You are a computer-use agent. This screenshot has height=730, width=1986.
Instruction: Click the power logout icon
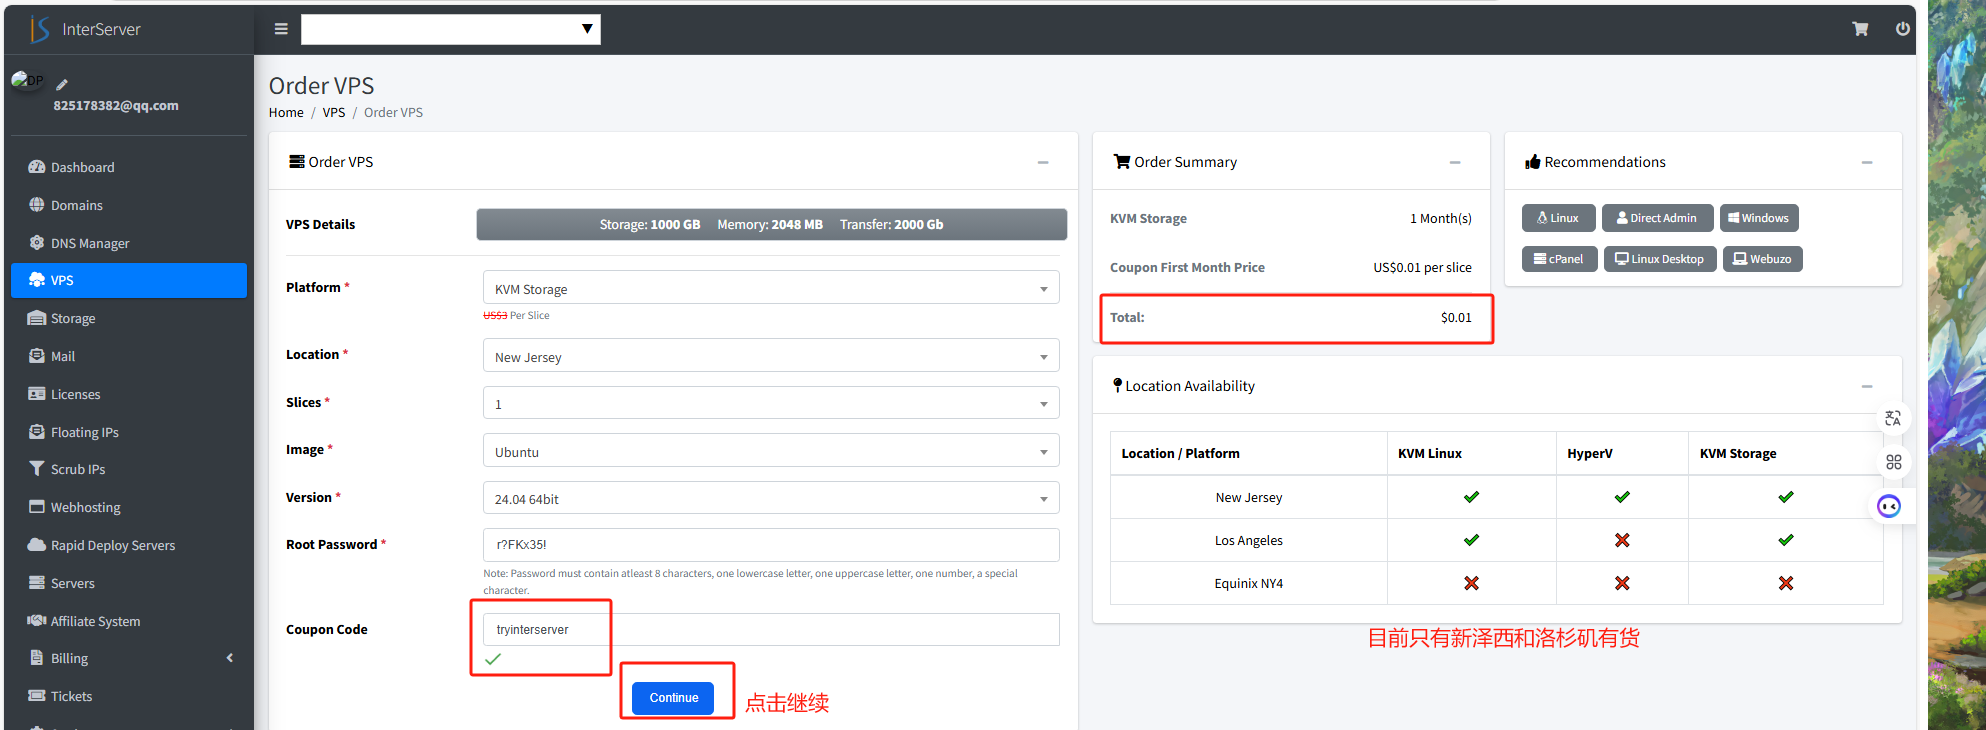point(1902,29)
